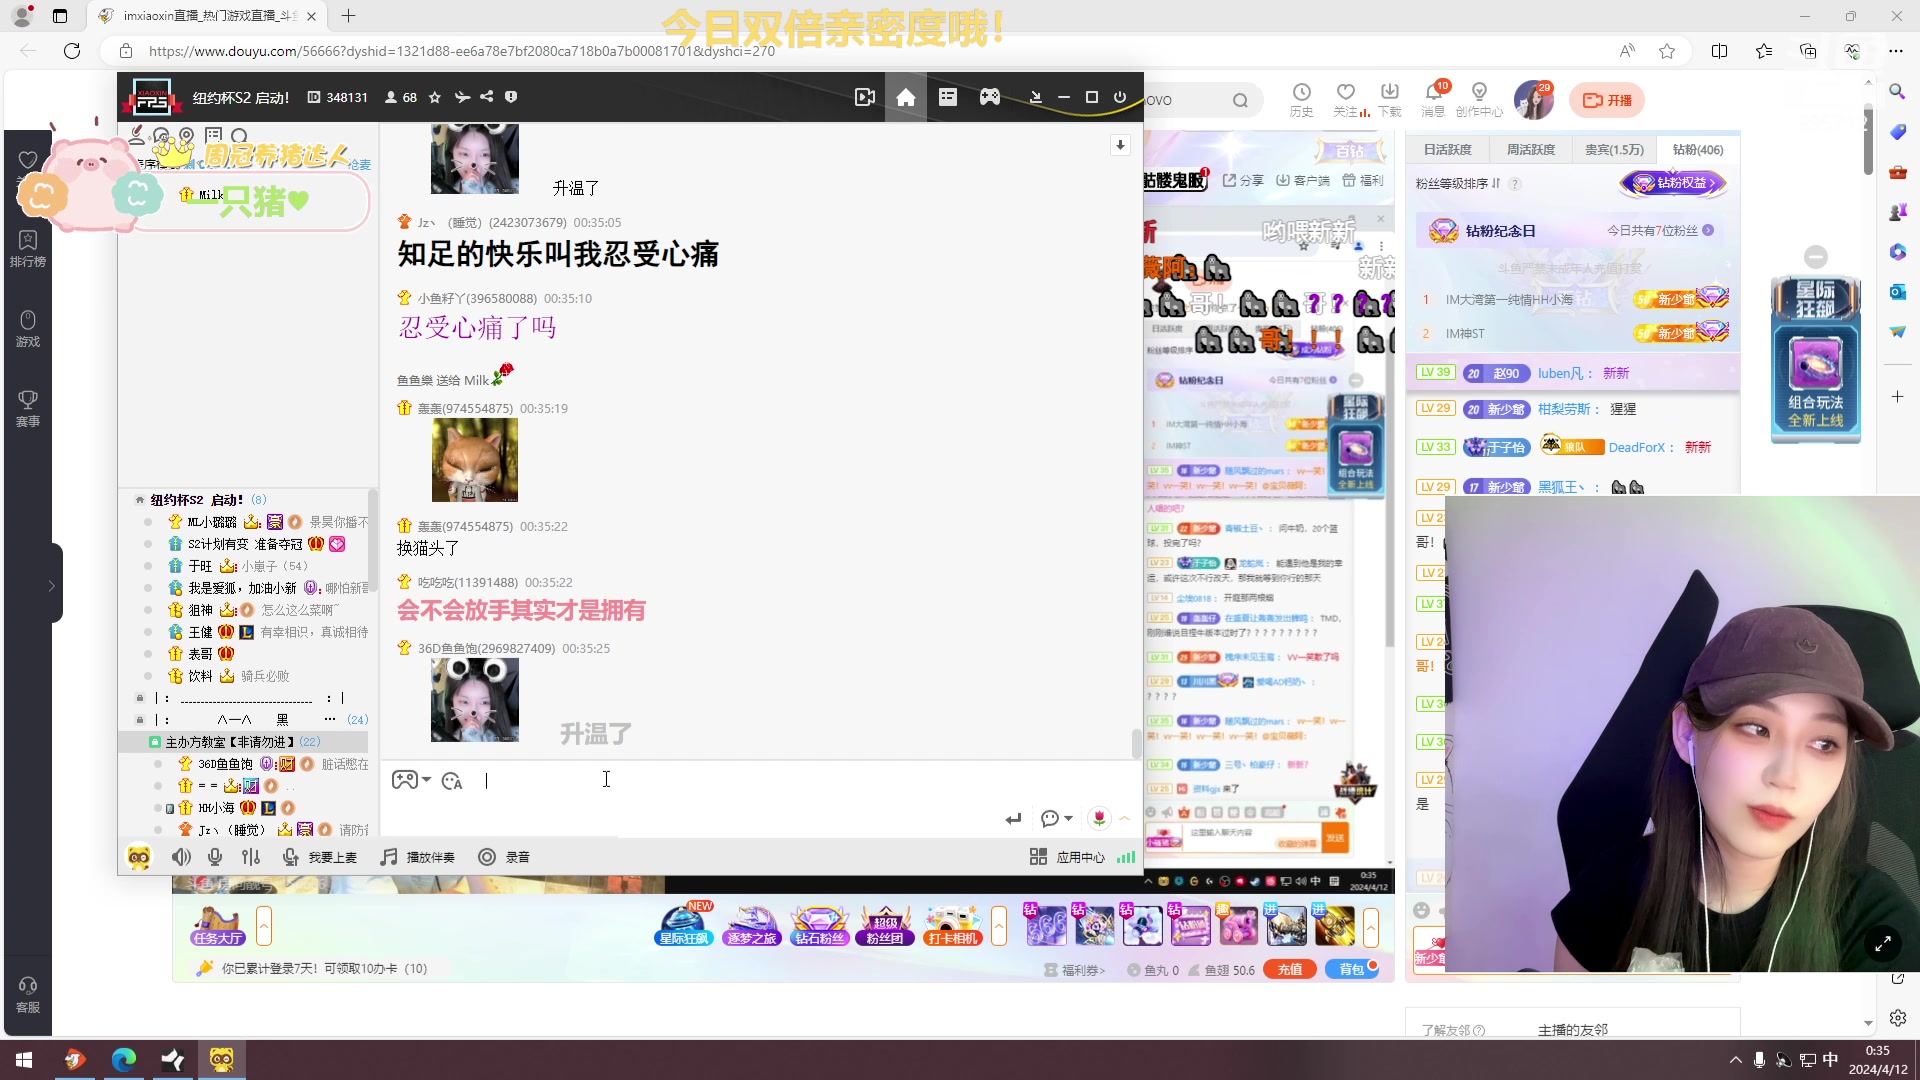Expand the left sidebar chevron handle

click(51, 587)
